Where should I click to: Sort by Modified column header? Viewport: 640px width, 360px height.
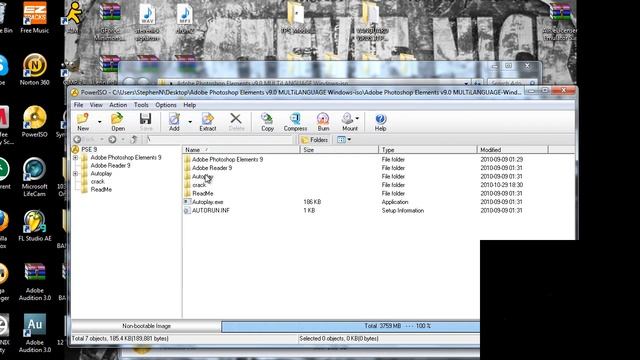[x=513, y=150]
